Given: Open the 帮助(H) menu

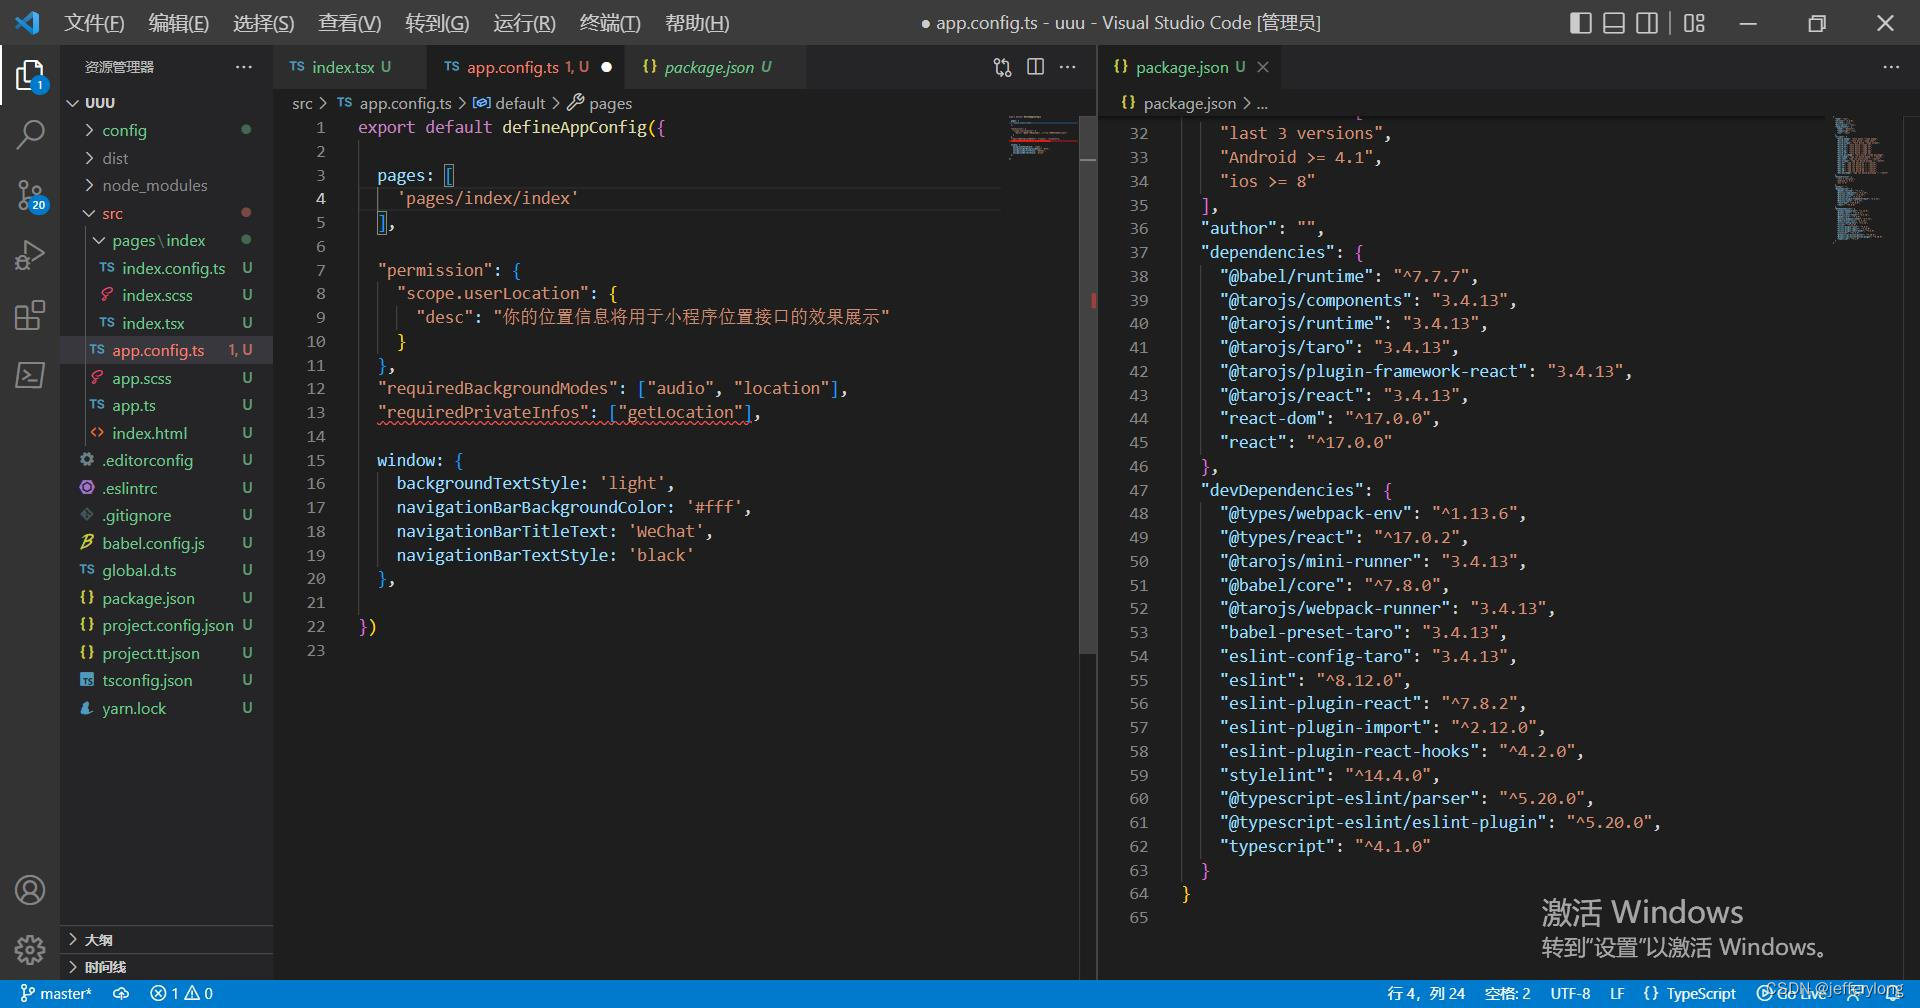Looking at the screenshot, I should (x=697, y=23).
